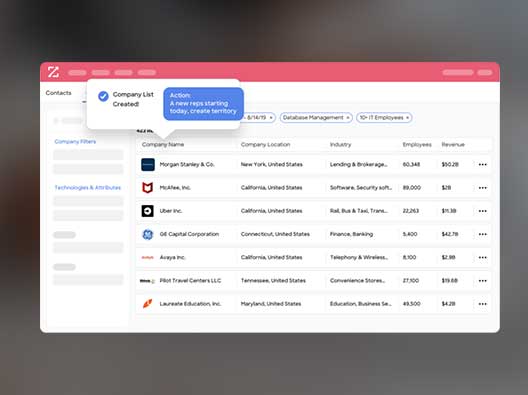Click the 10+ IT Employees chip label

382,118
